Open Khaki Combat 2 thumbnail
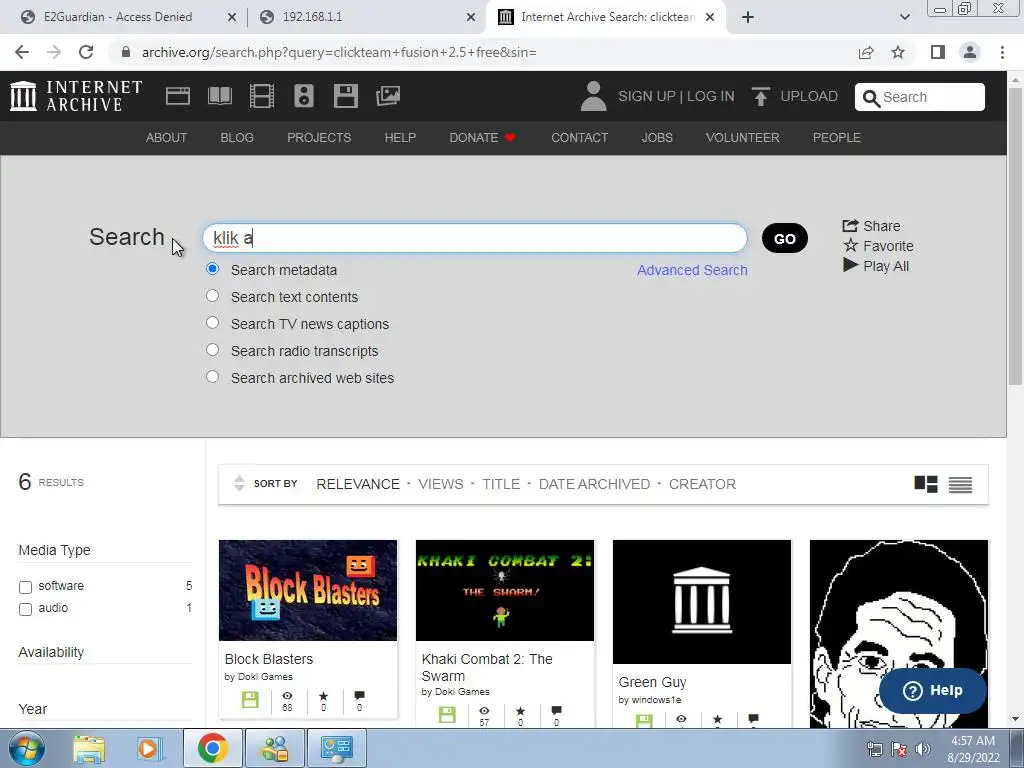 point(505,590)
